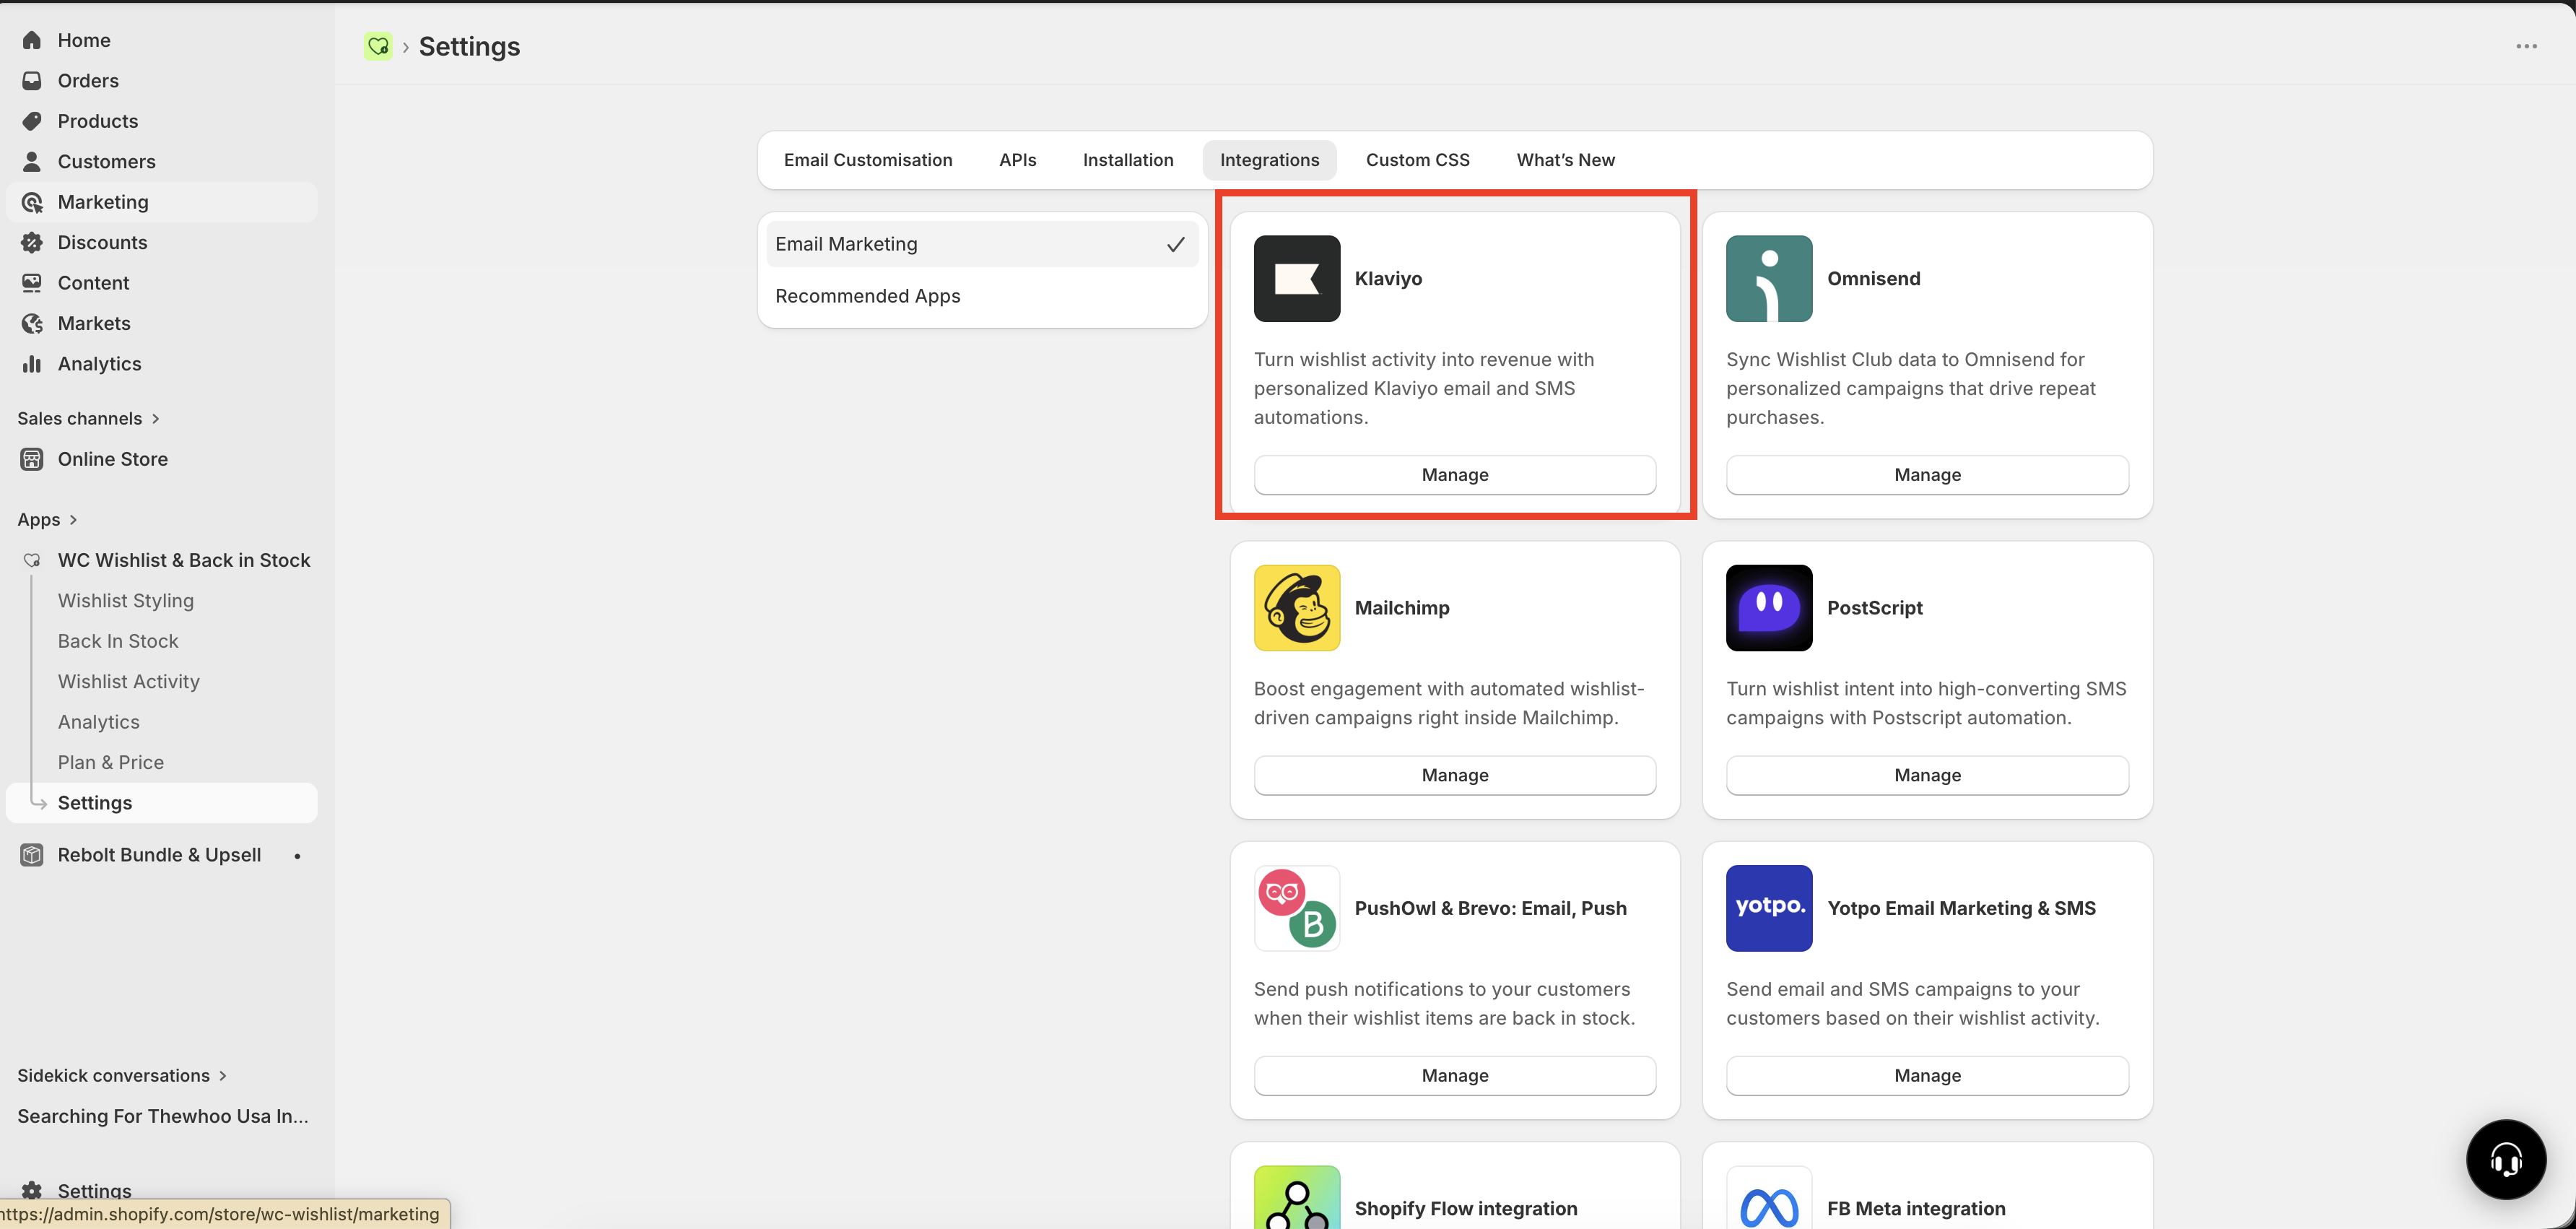Screen dimensions: 2576x1229
Task: Select the Integrations tab
Action: [x=1269, y=160]
